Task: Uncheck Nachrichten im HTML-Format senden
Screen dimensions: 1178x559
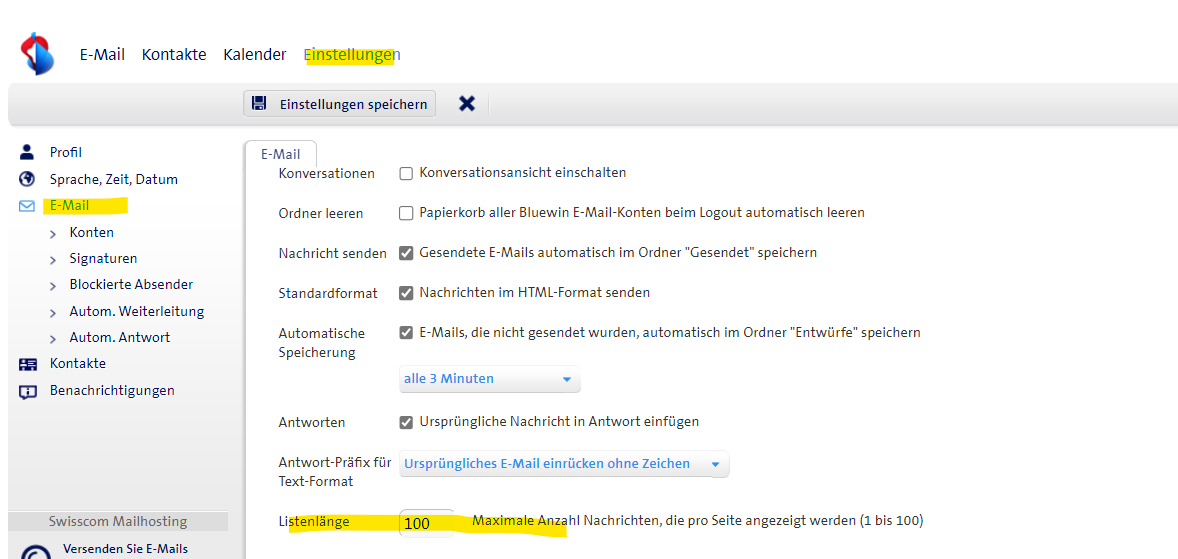Action: [406, 293]
